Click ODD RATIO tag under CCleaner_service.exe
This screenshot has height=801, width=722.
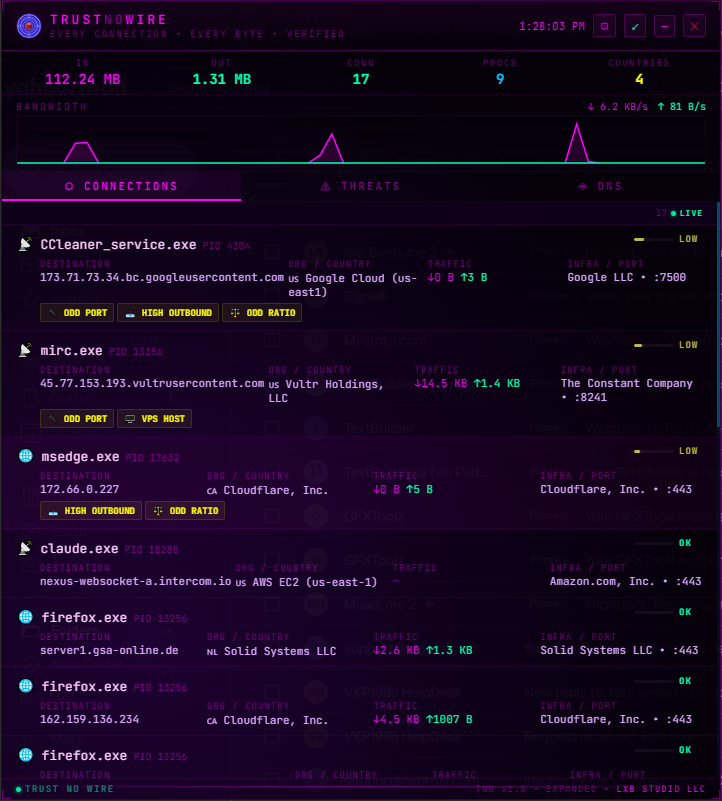click(x=262, y=313)
